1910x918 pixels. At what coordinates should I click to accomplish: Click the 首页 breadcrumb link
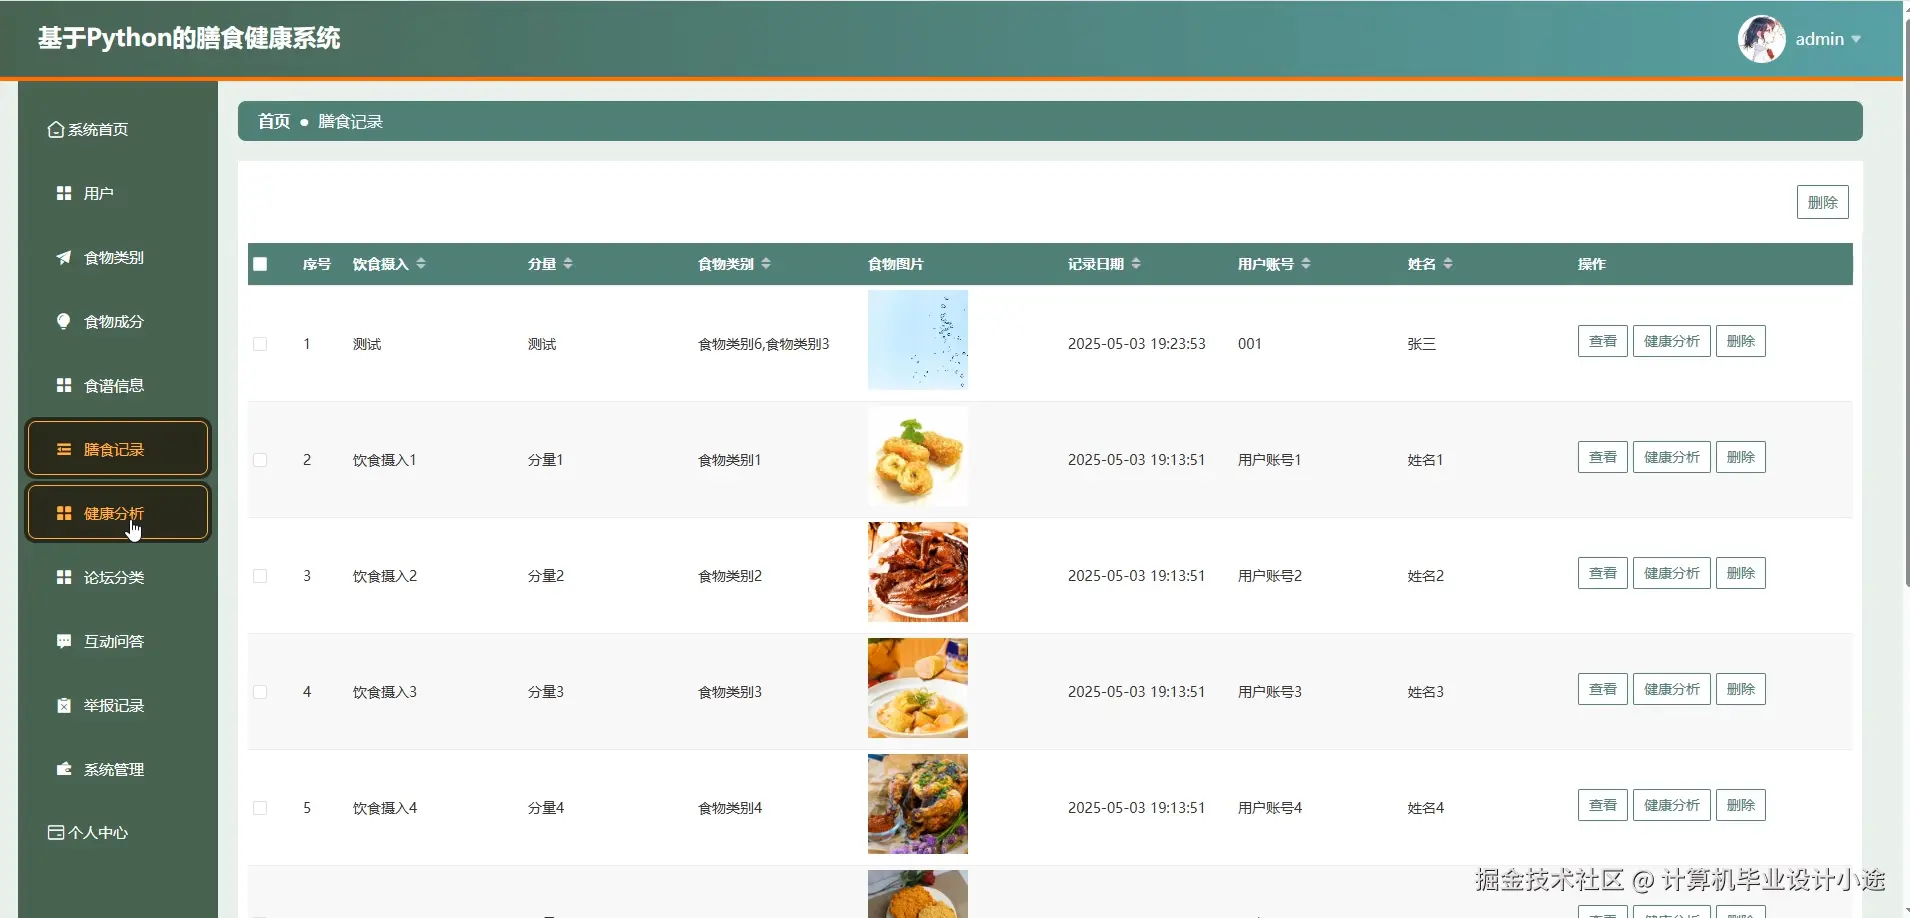pos(274,121)
